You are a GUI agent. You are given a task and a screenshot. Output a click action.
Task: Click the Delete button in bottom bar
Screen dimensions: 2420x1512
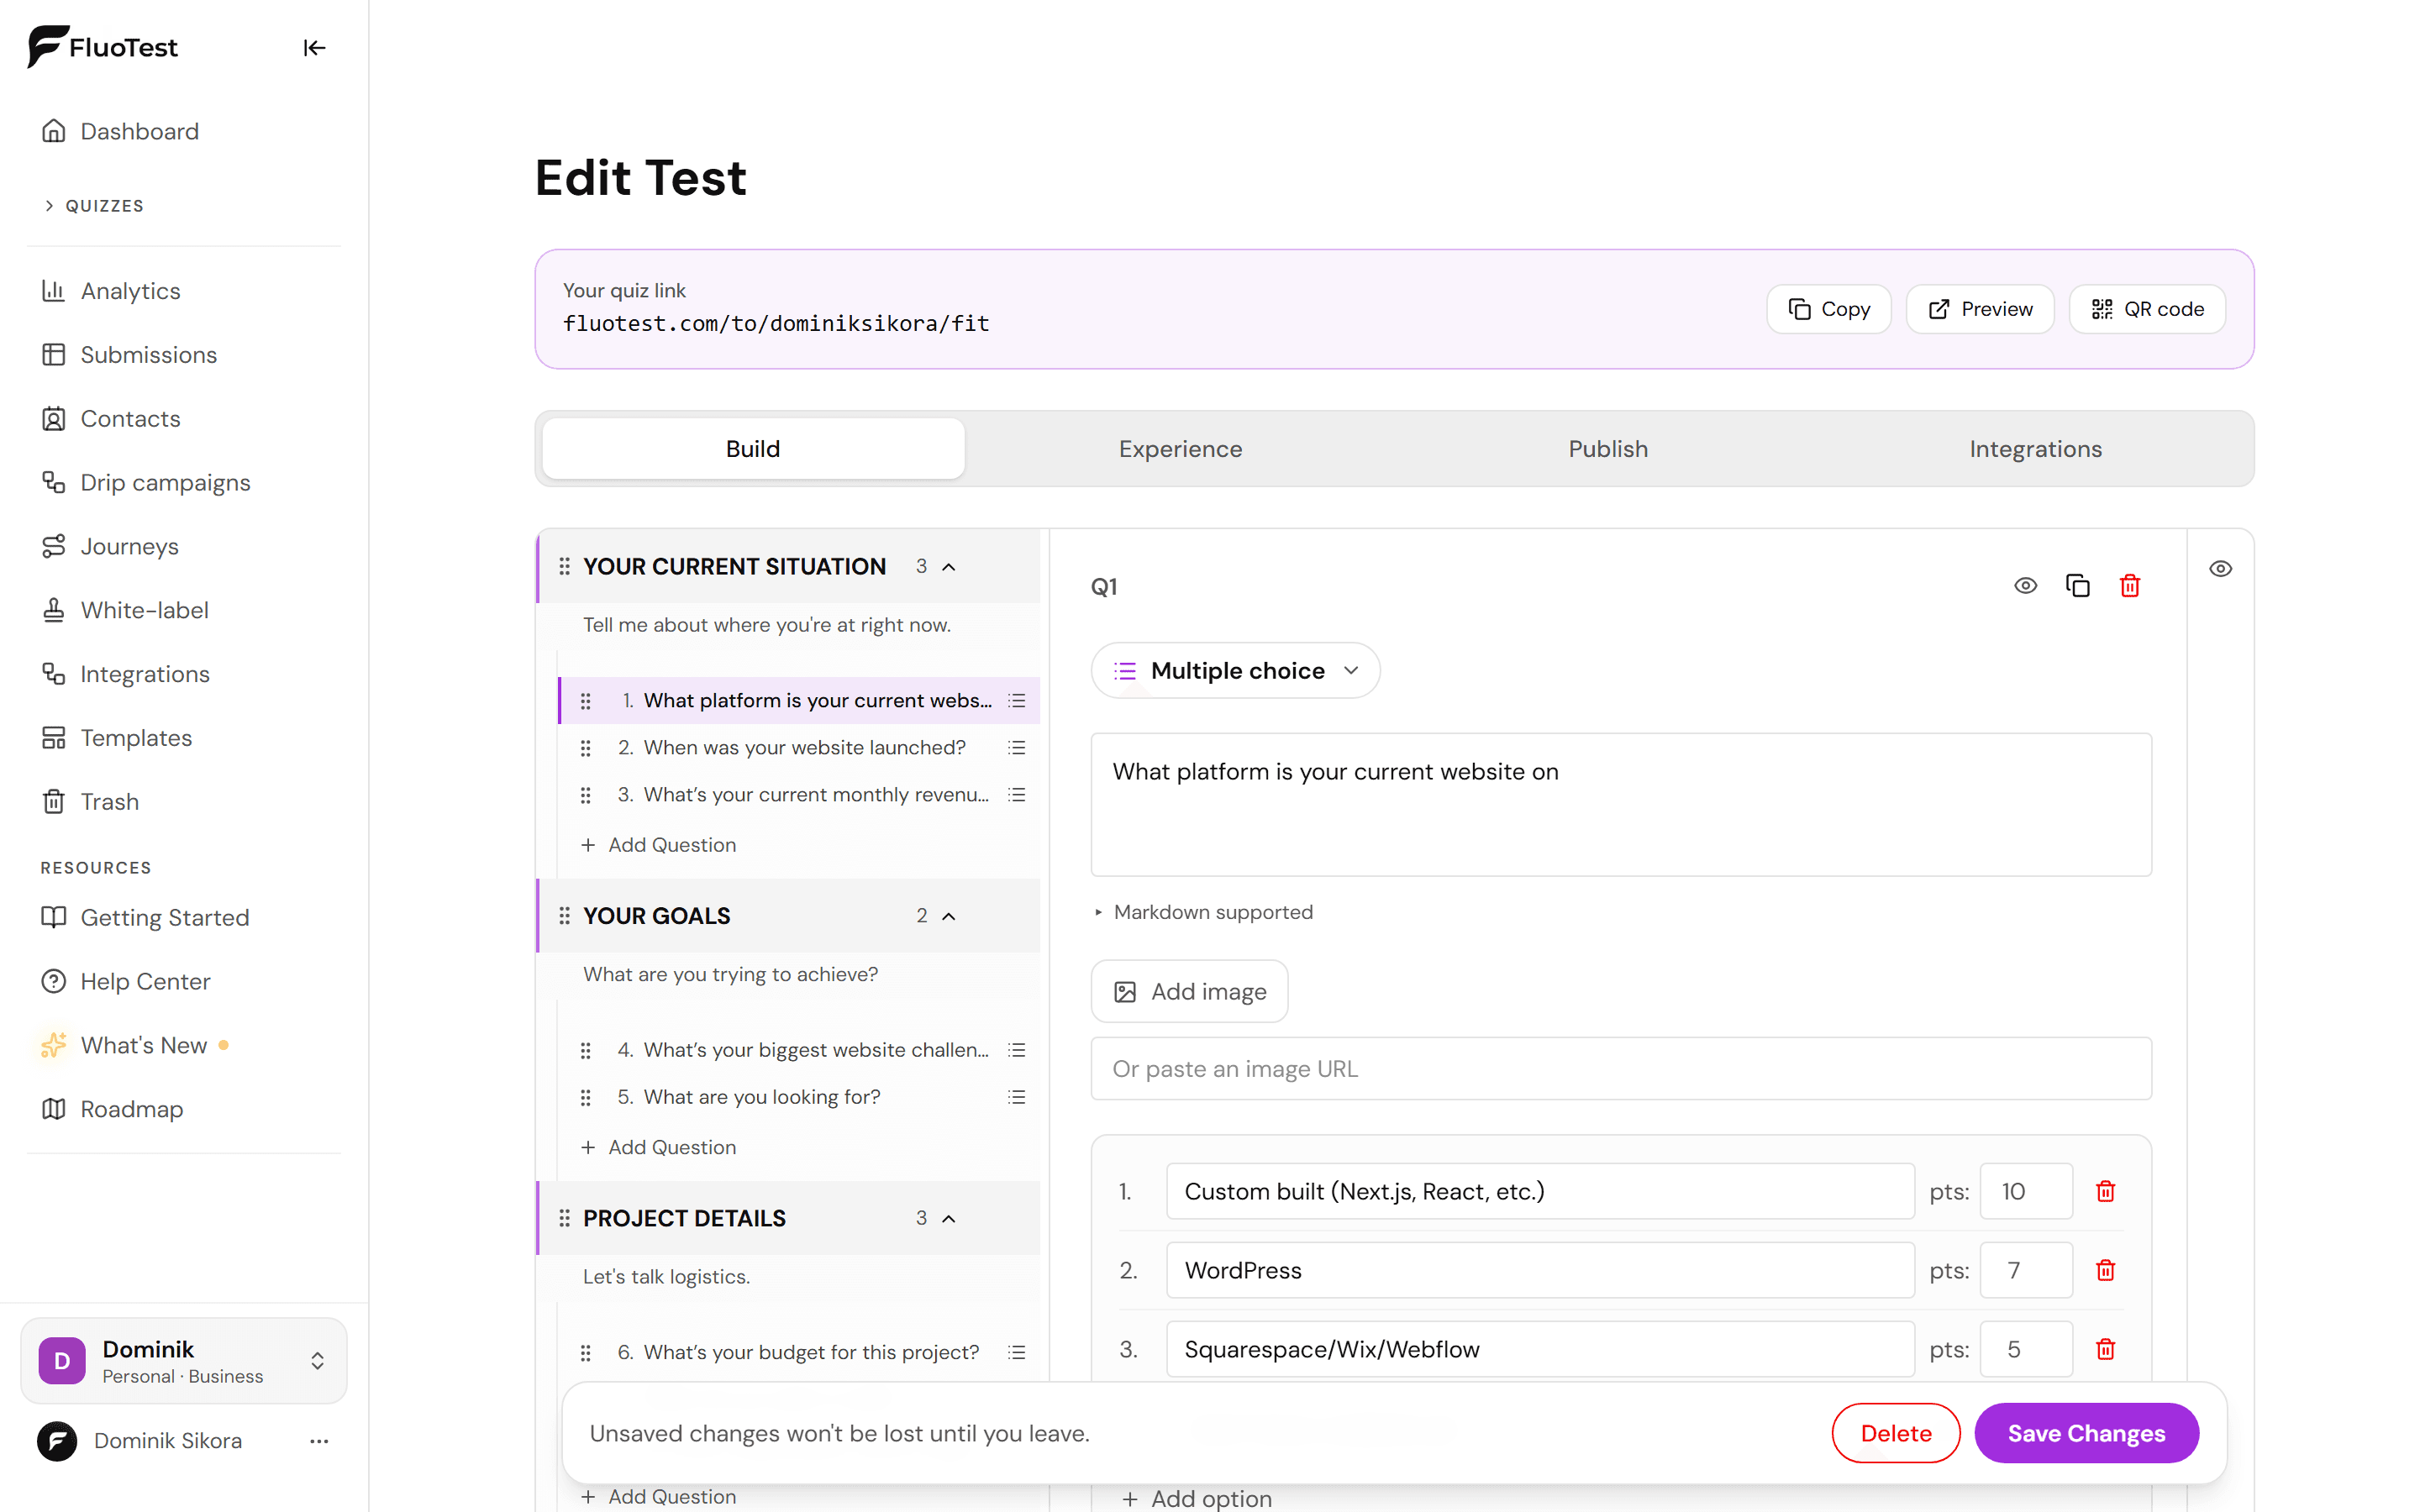coord(1895,1433)
